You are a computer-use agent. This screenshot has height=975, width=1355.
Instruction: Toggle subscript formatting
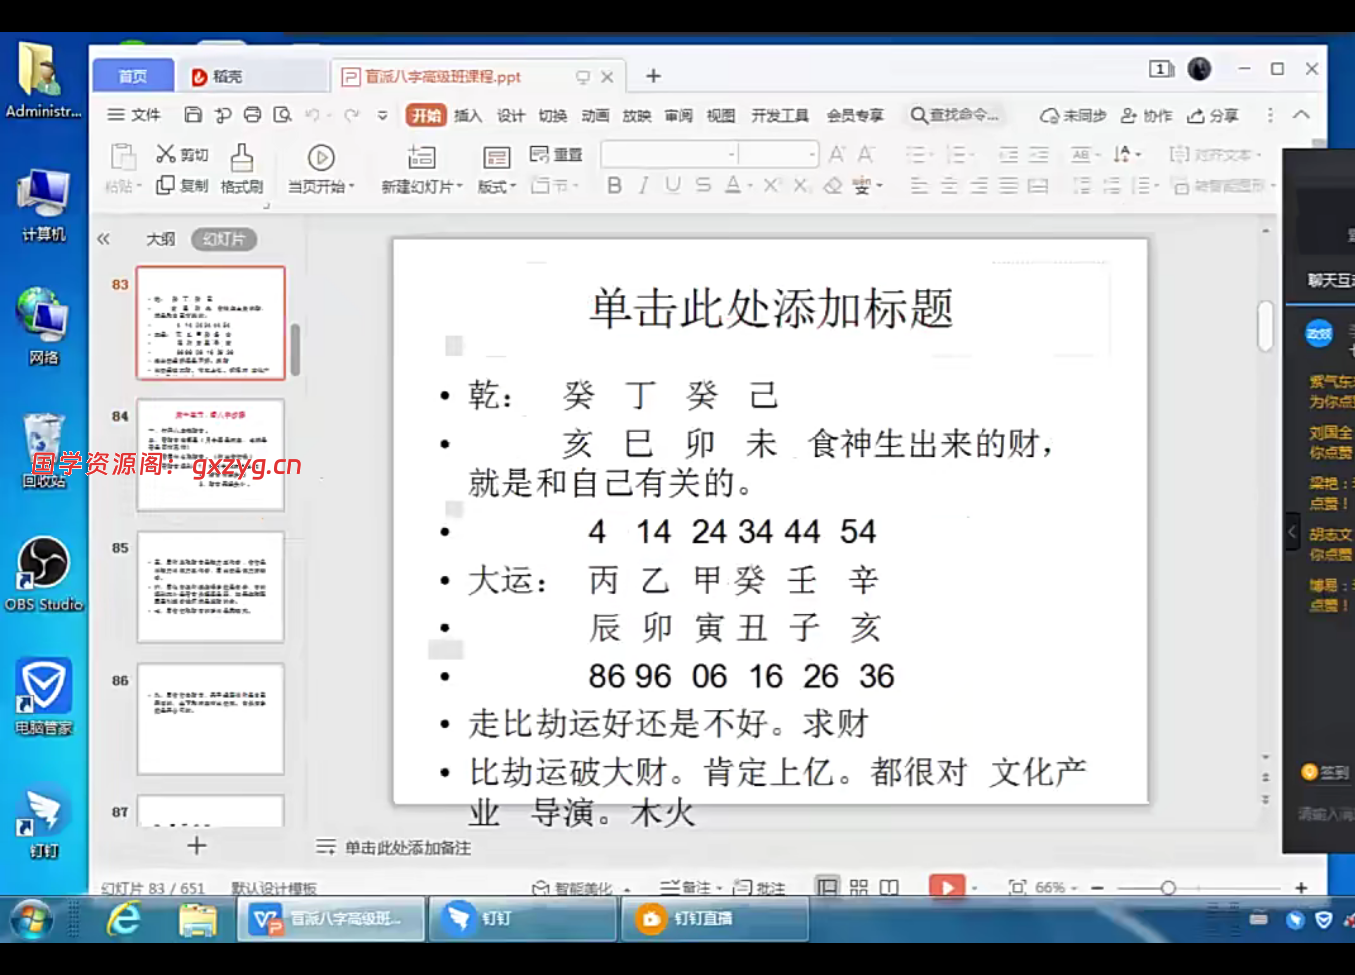pyautogui.click(x=801, y=185)
